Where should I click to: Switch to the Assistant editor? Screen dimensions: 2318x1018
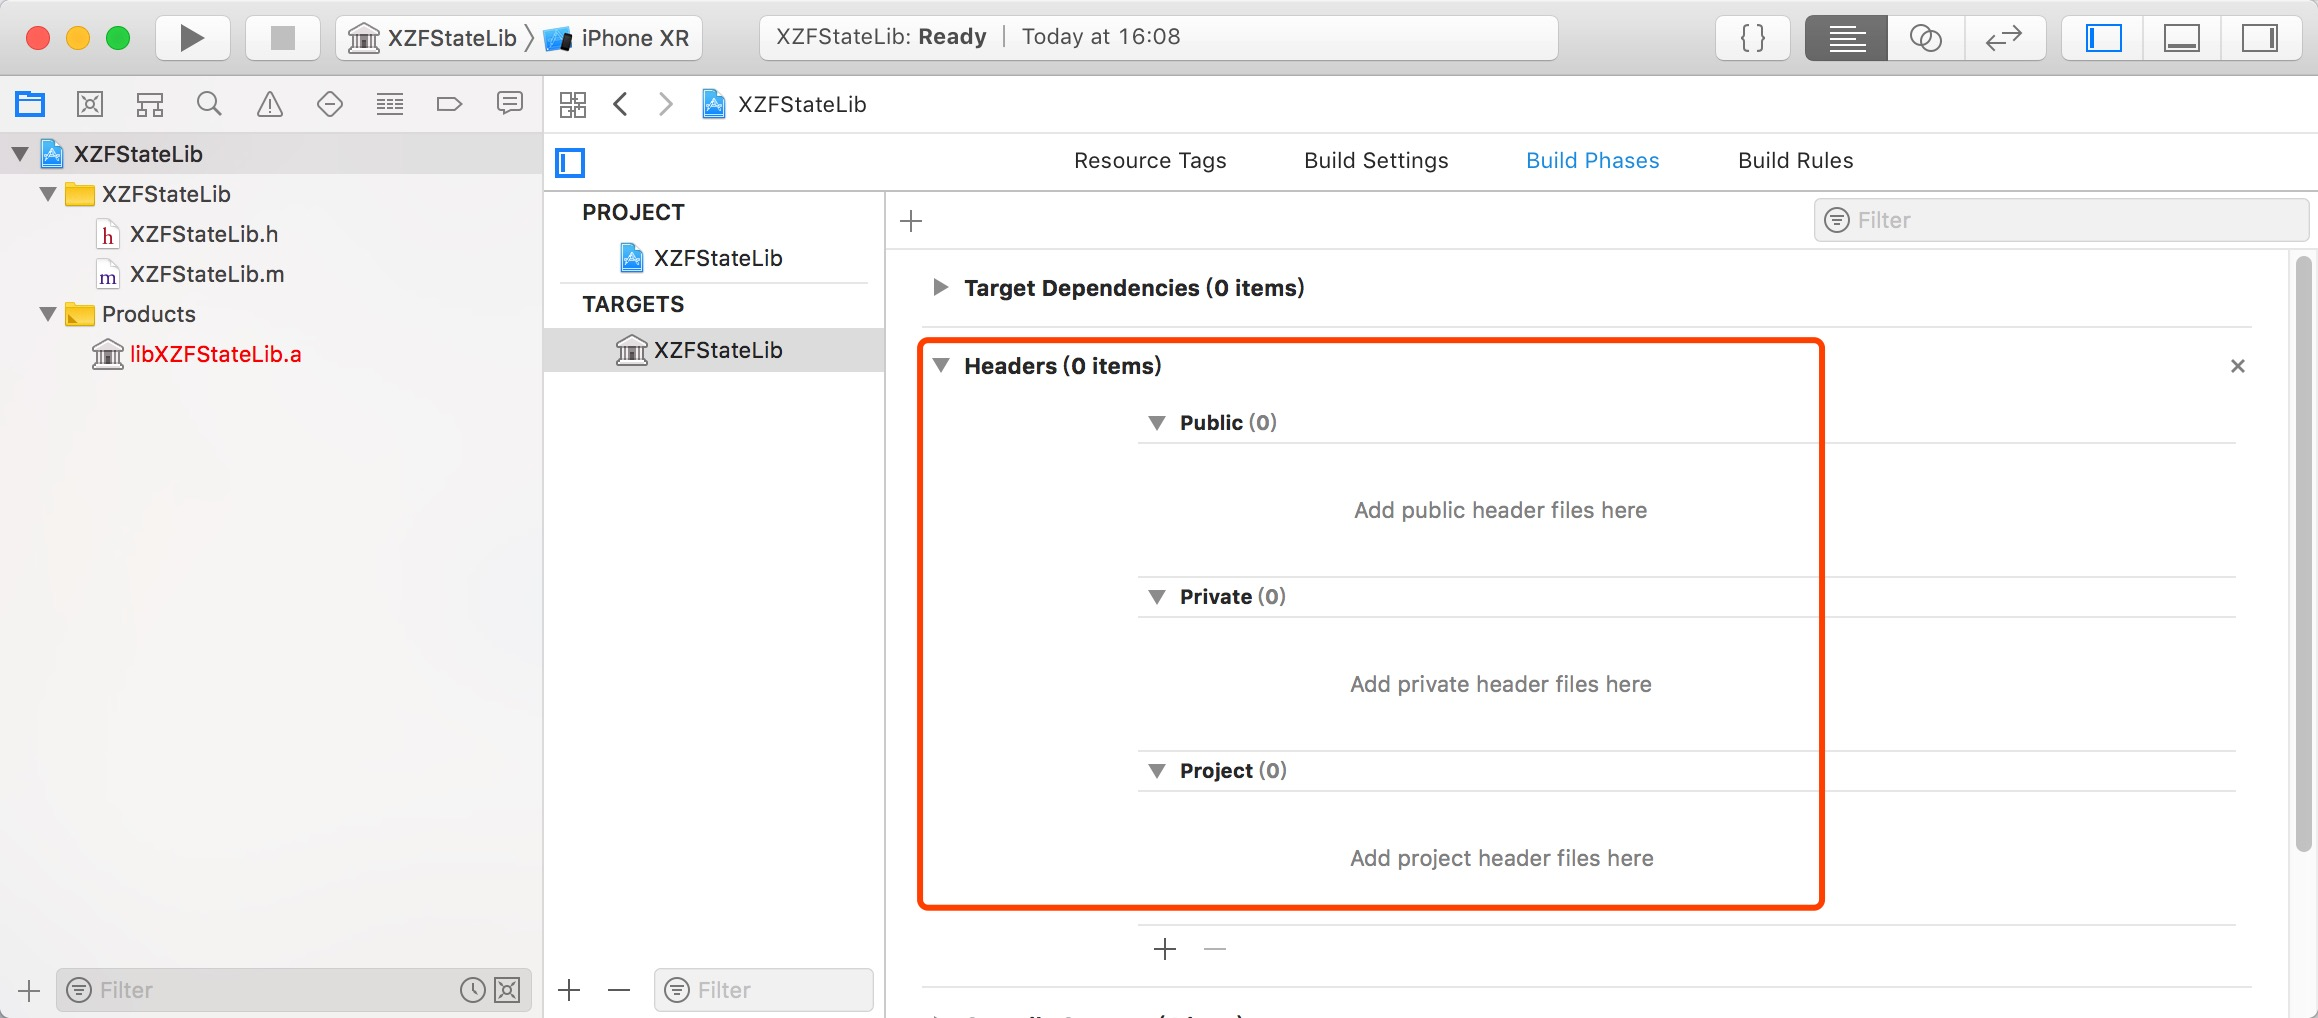(x=1925, y=38)
